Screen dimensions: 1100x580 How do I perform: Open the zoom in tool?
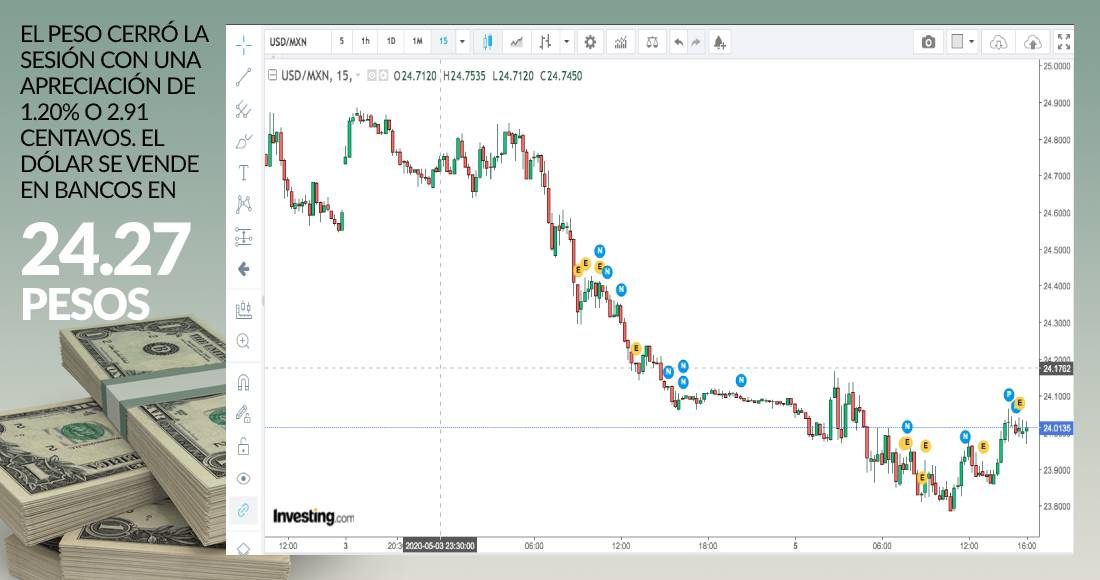tap(243, 341)
